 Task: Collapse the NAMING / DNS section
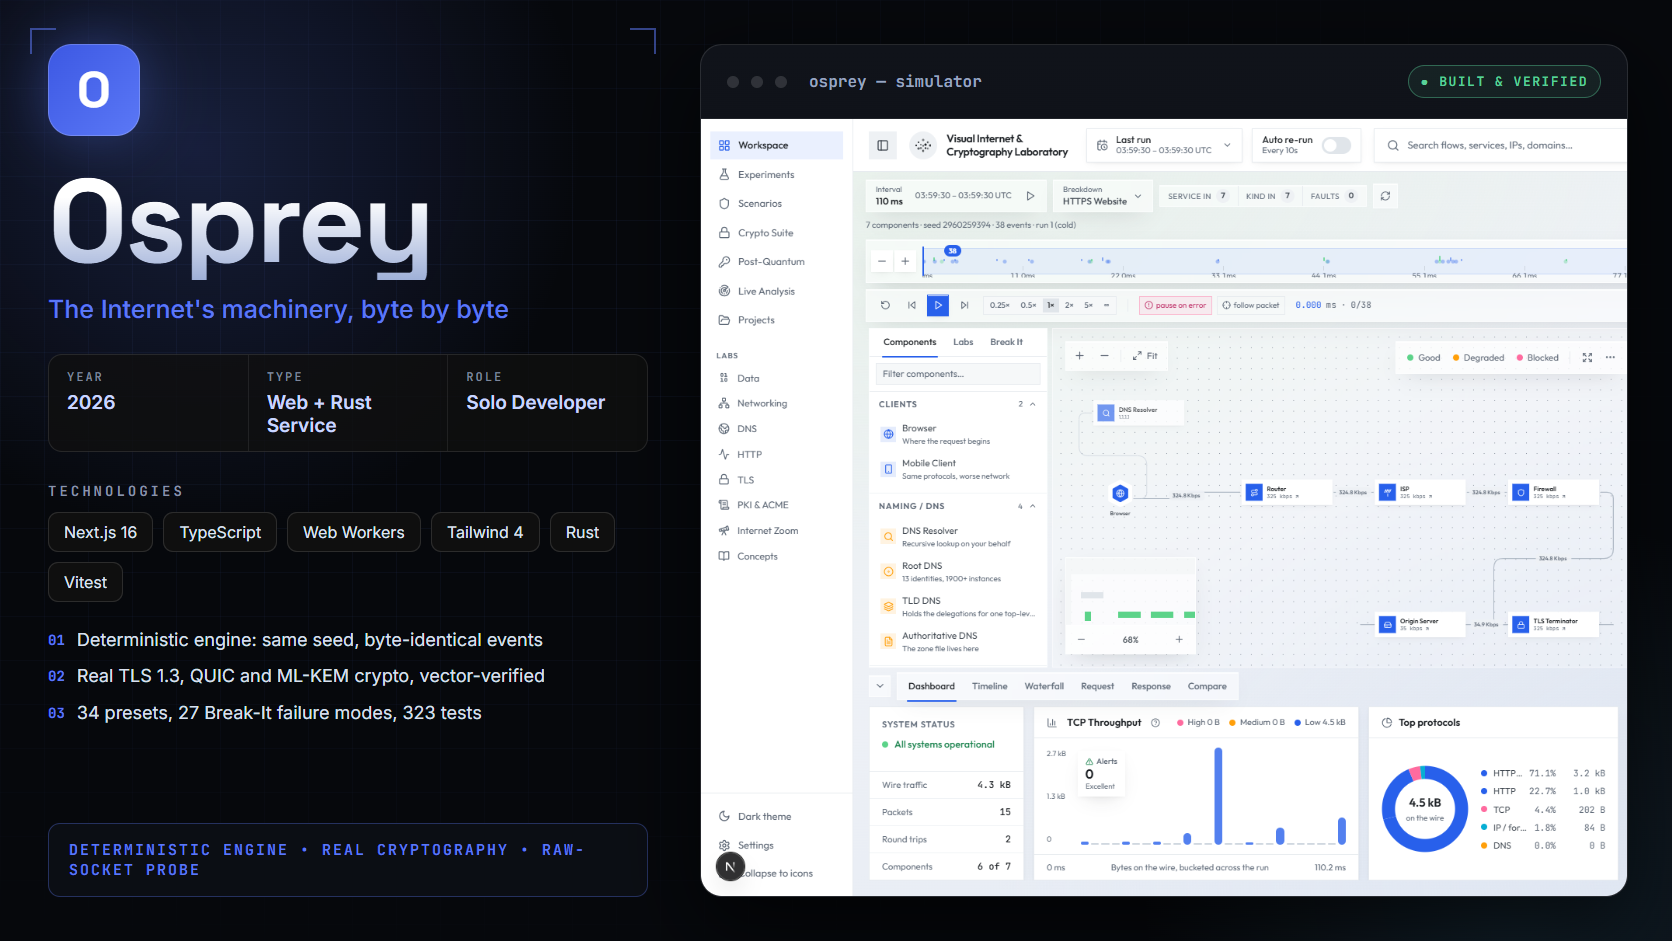1032,506
